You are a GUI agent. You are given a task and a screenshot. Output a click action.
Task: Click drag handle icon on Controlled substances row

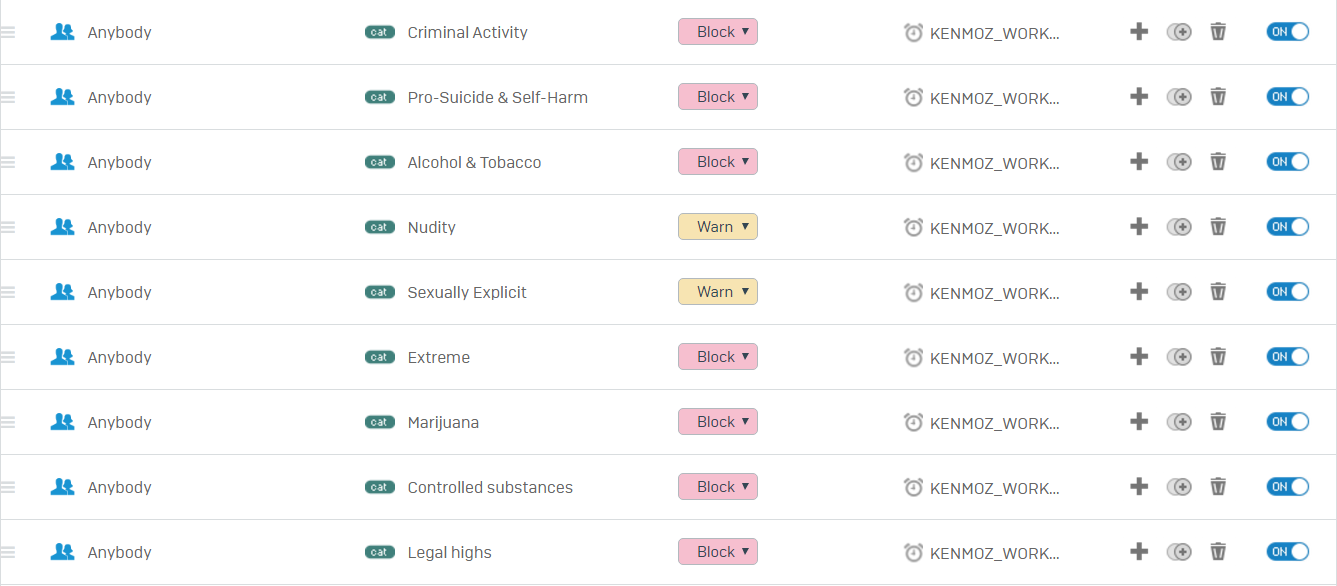click(x=8, y=487)
